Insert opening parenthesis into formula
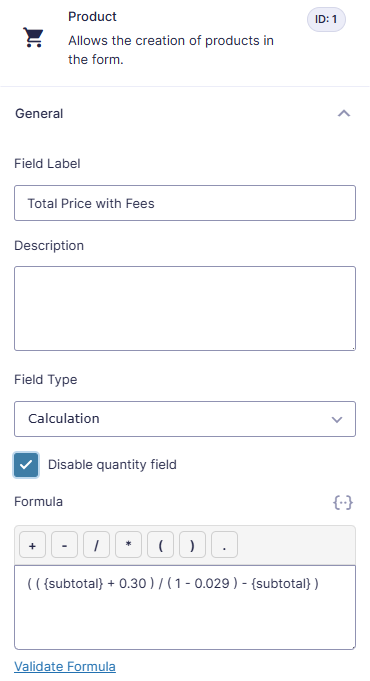This screenshot has height=681, width=370. 160,545
